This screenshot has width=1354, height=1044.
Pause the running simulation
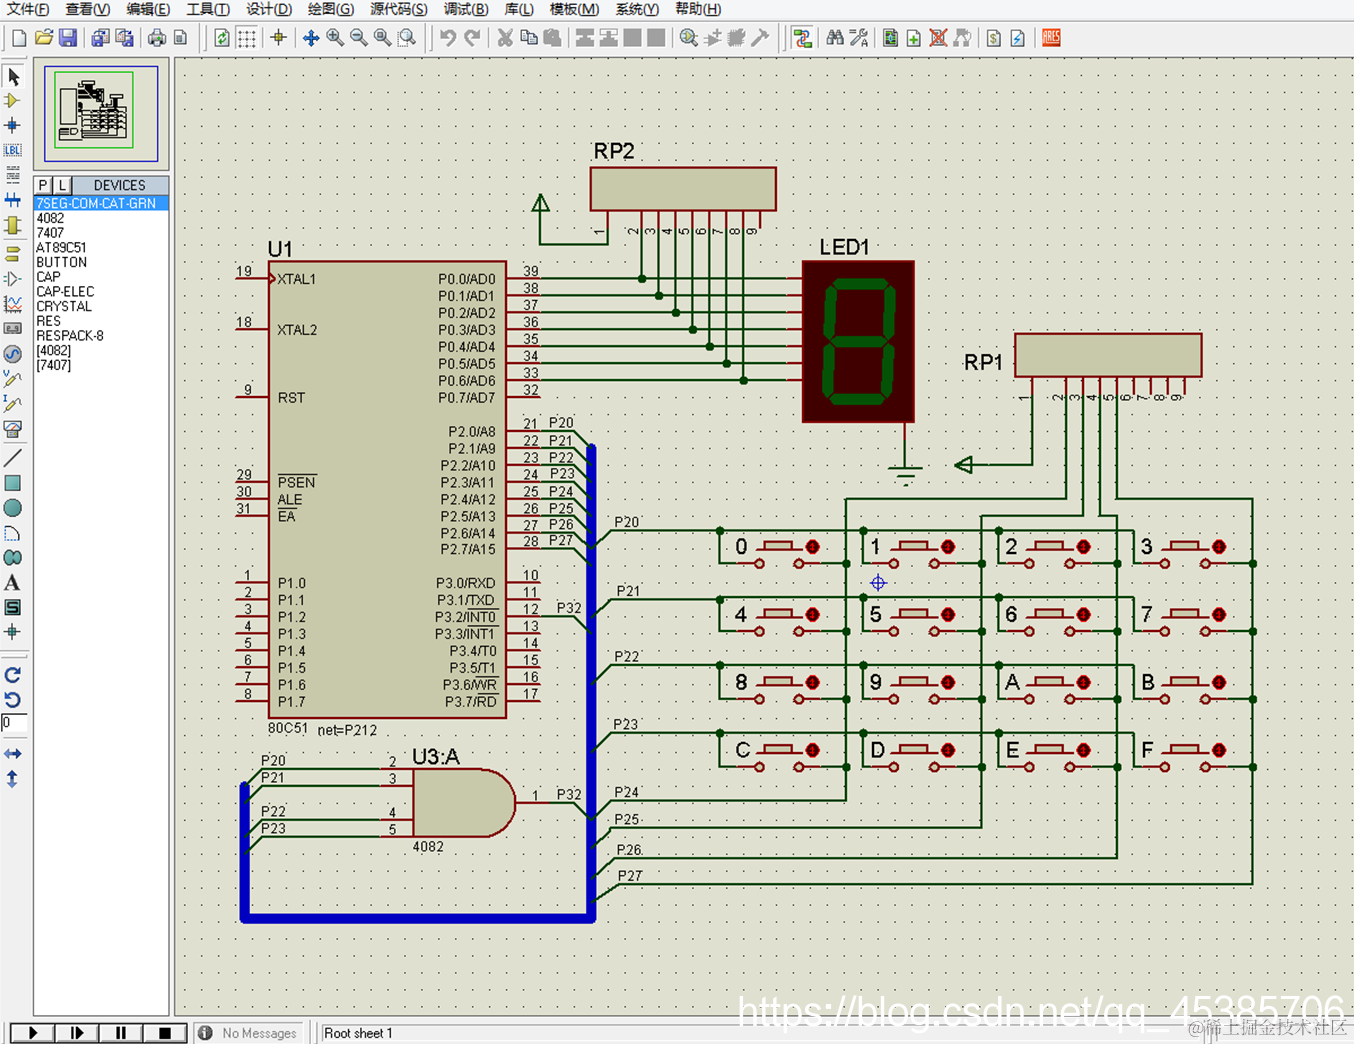121,1033
